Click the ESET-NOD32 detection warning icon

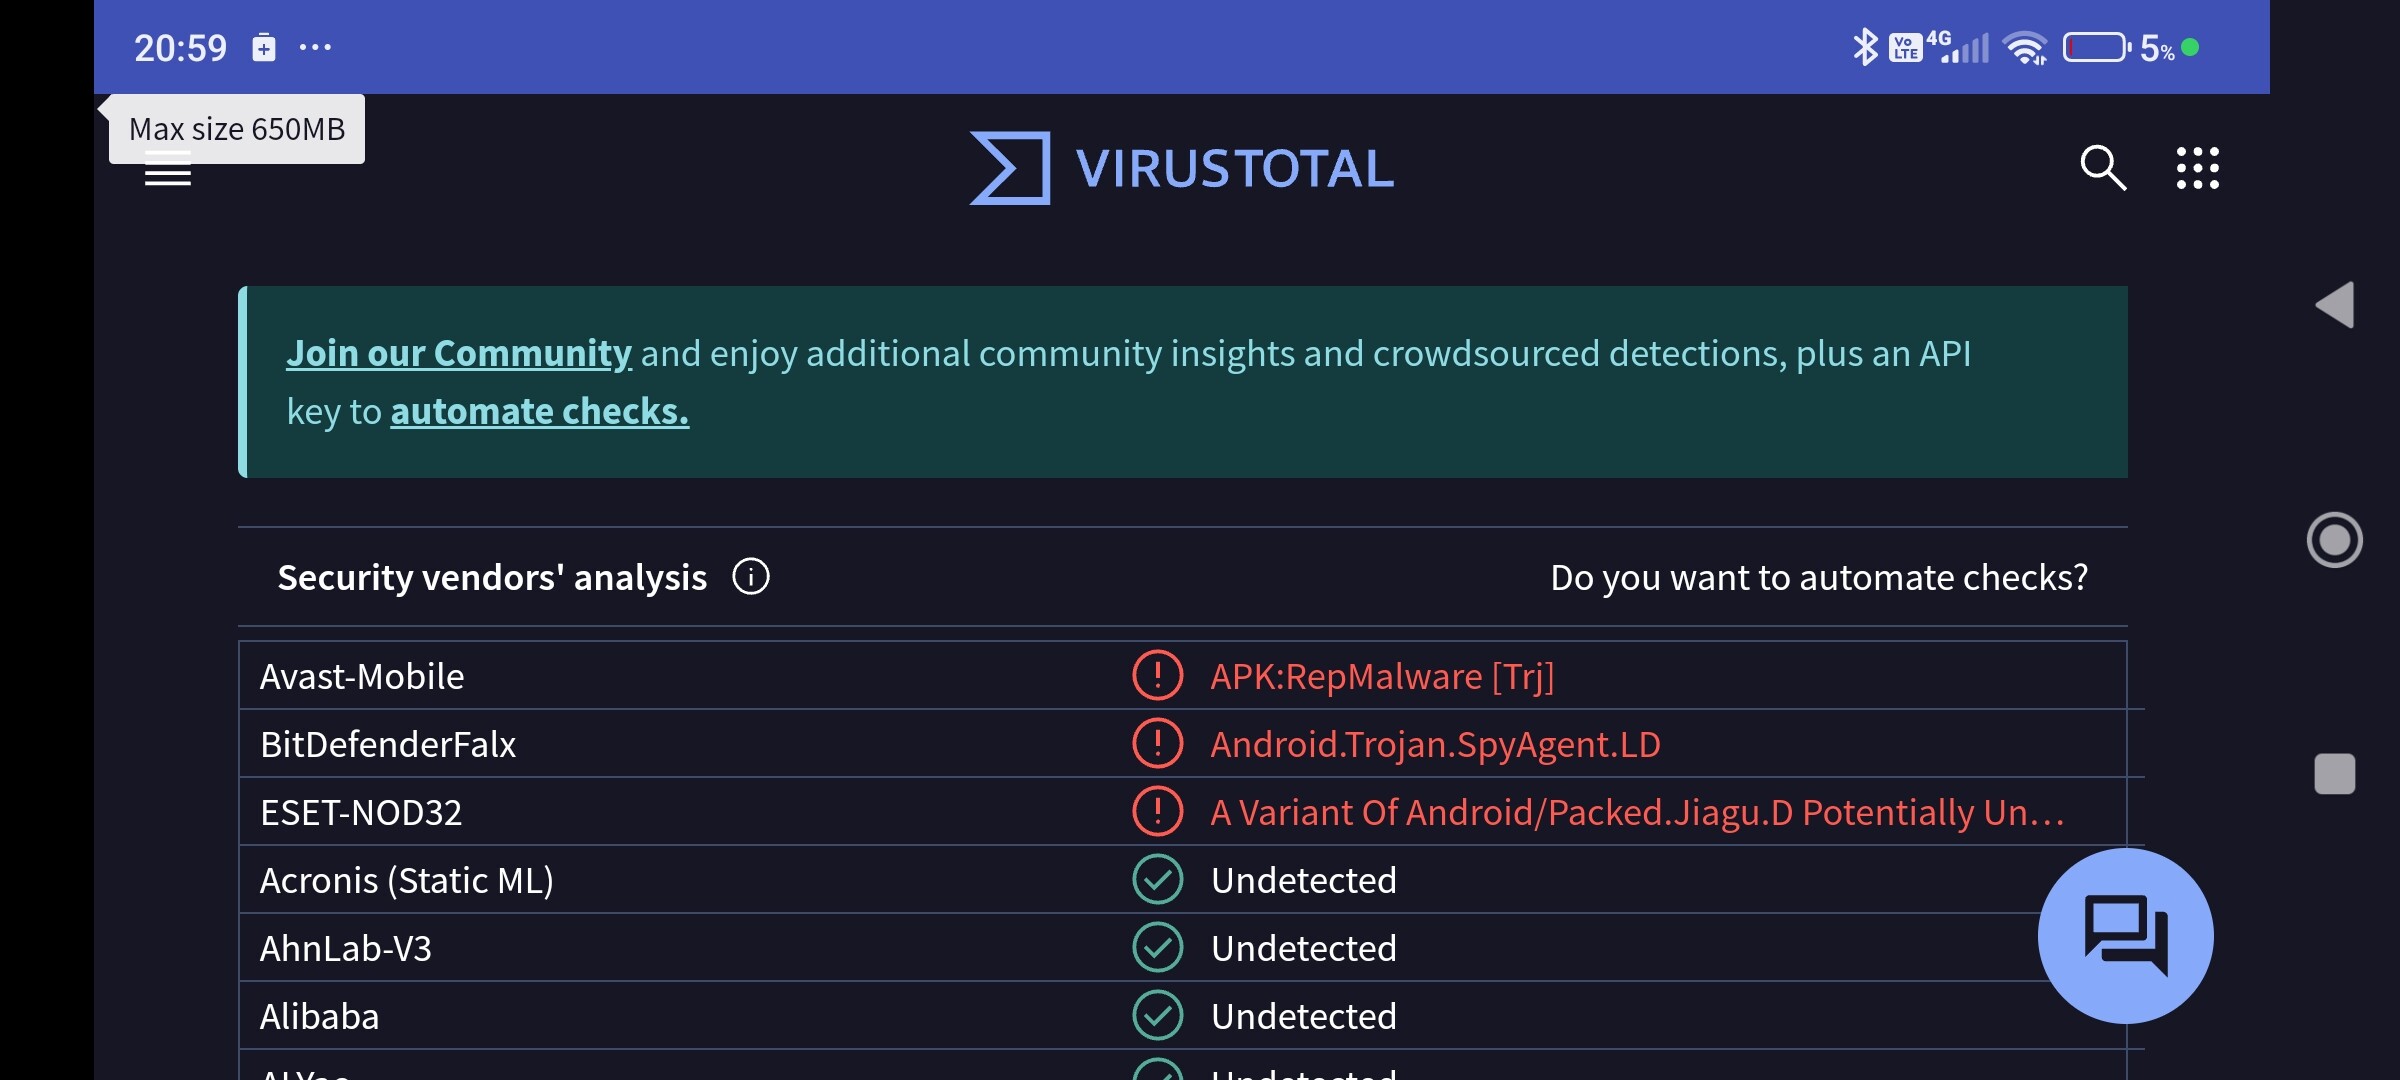point(1158,812)
